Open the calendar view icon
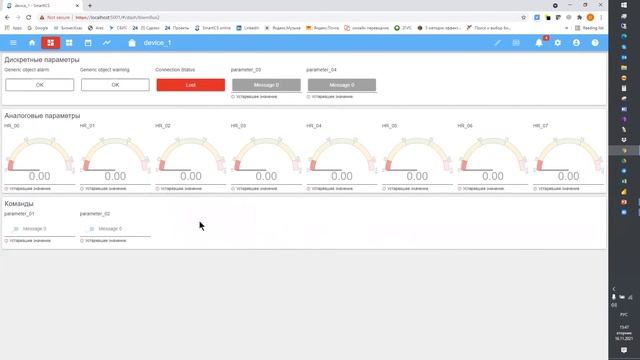640x360 pixels. pos(88,43)
